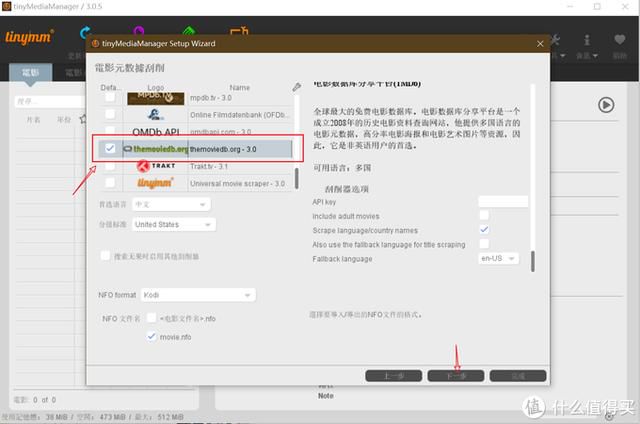Screen dimensions: 640x424
Task: Open the United States certification dropdown
Action: 174,224
